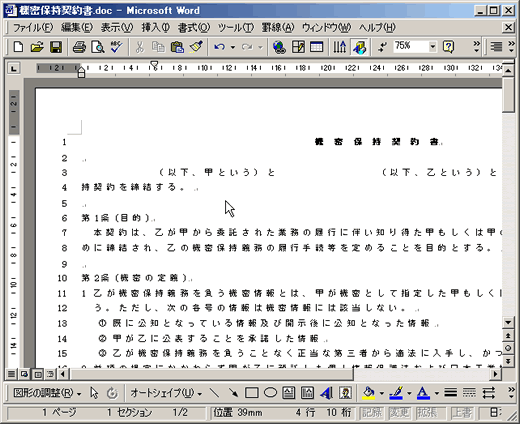520x424 pixels.
Task: Click the Open folder icon
Action: click(37, 47)
